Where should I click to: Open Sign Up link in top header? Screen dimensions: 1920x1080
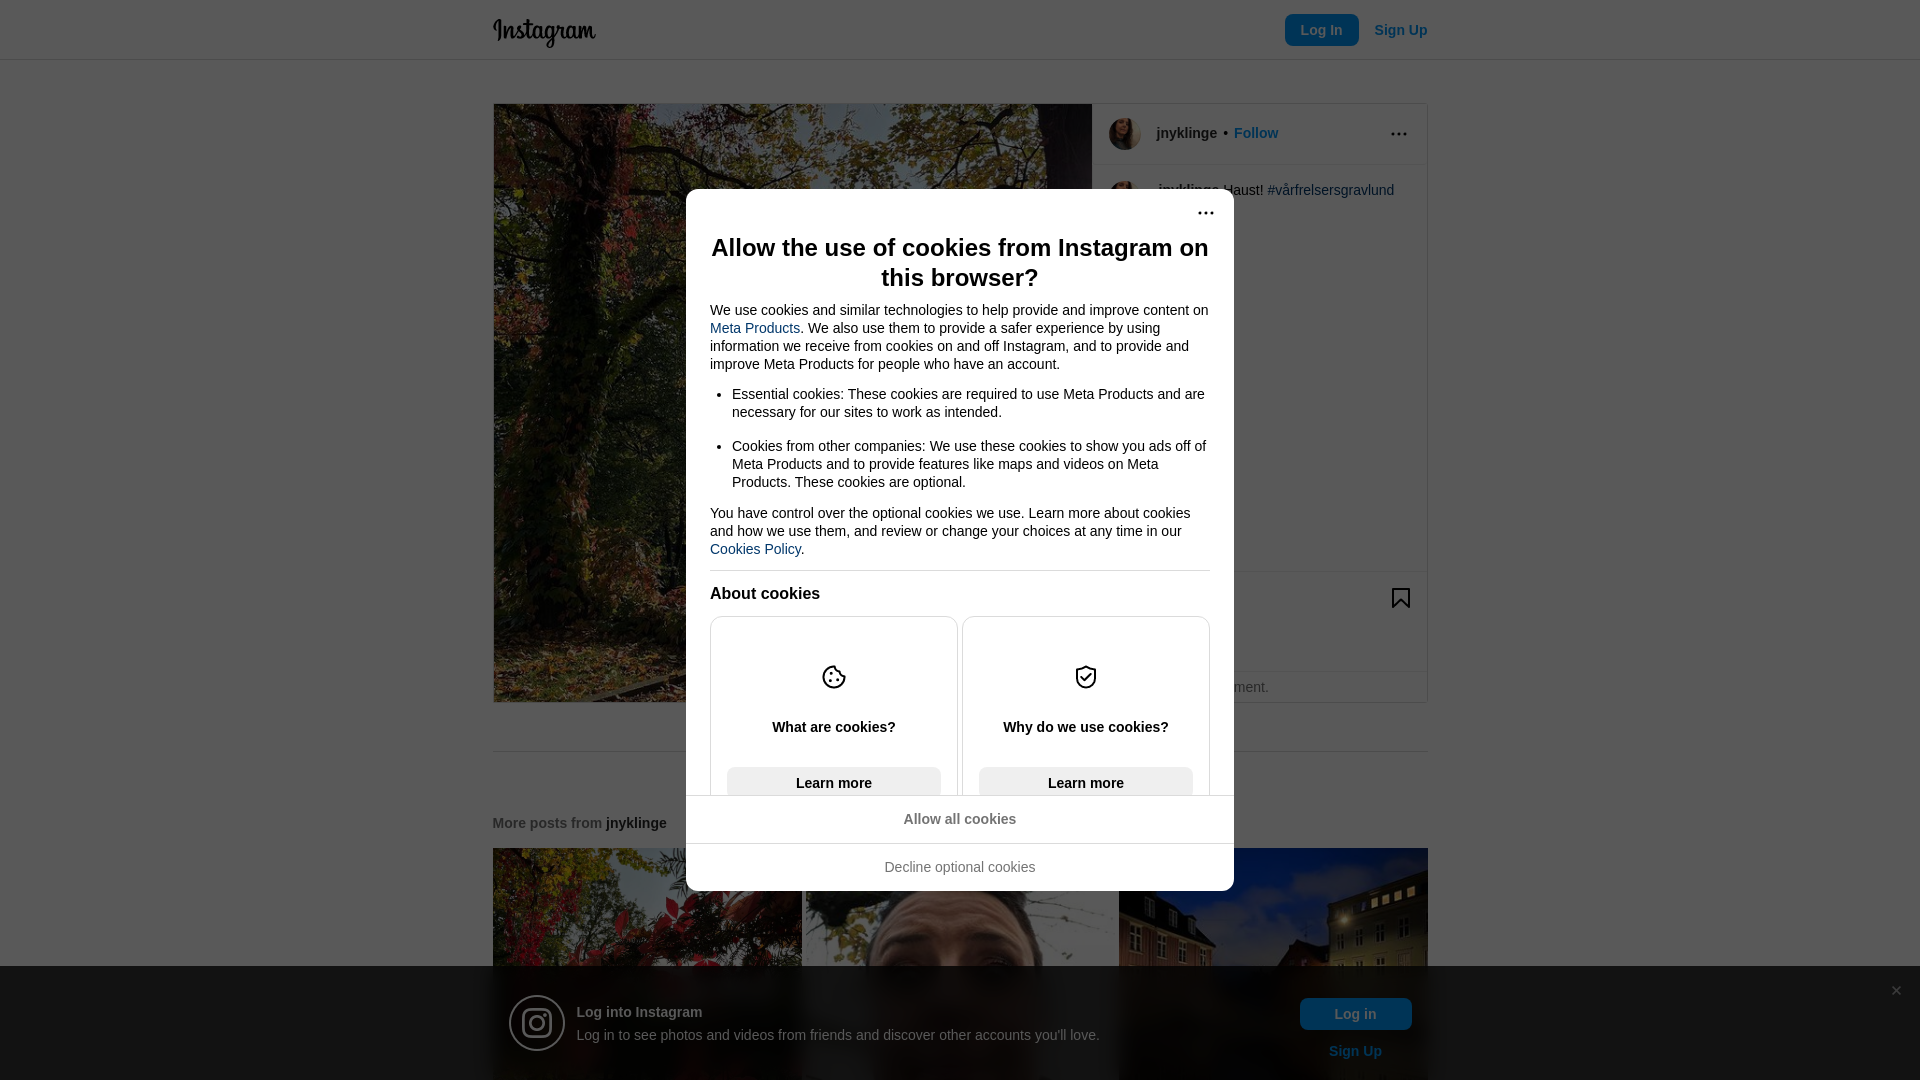1401,30
